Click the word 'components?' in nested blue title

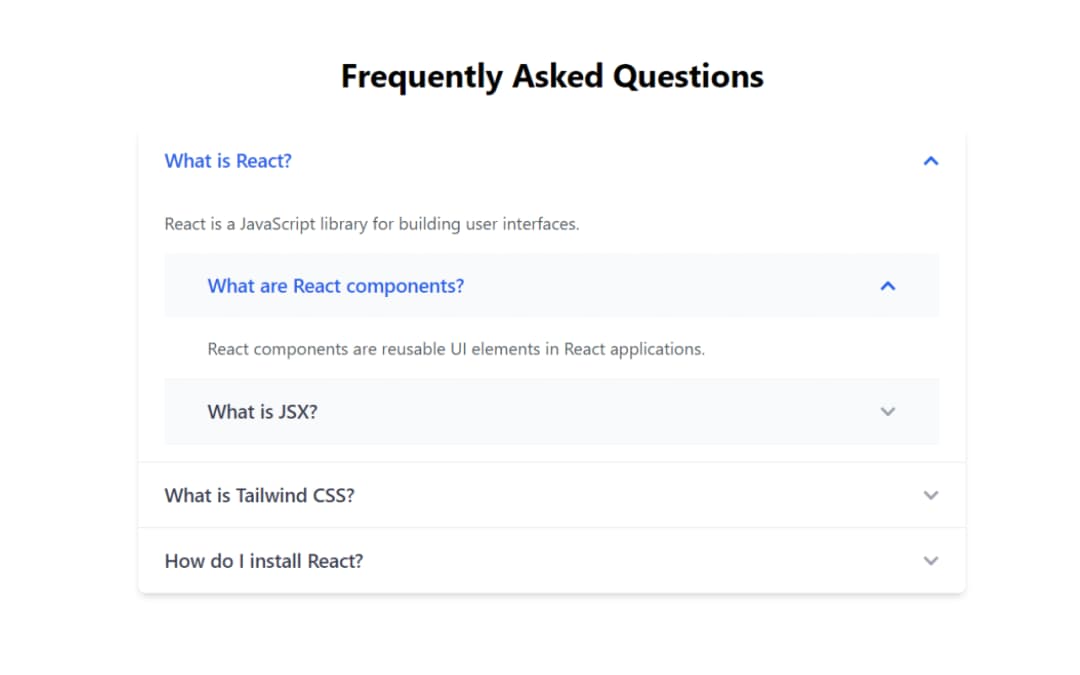pos(406,286)
